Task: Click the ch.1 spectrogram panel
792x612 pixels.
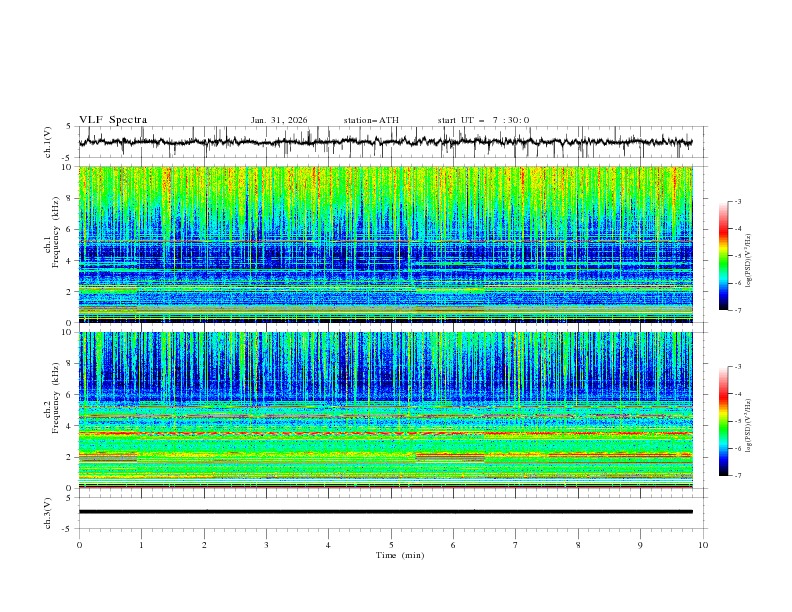Action: coord(385,244)
